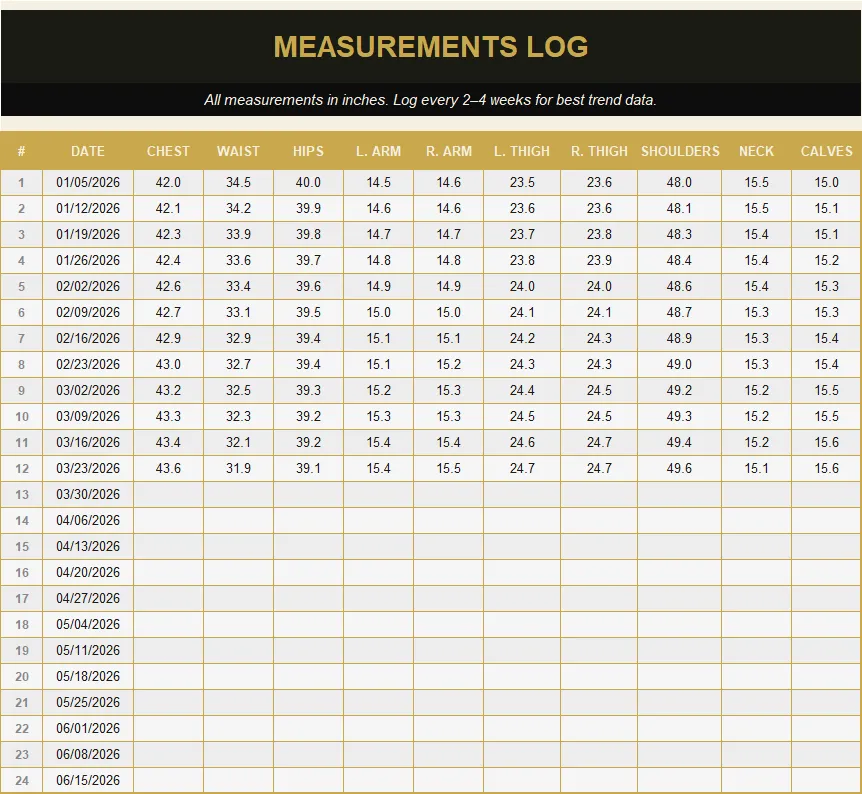Select row number 24
Screen dimensions: 862x794
point(21,780)
